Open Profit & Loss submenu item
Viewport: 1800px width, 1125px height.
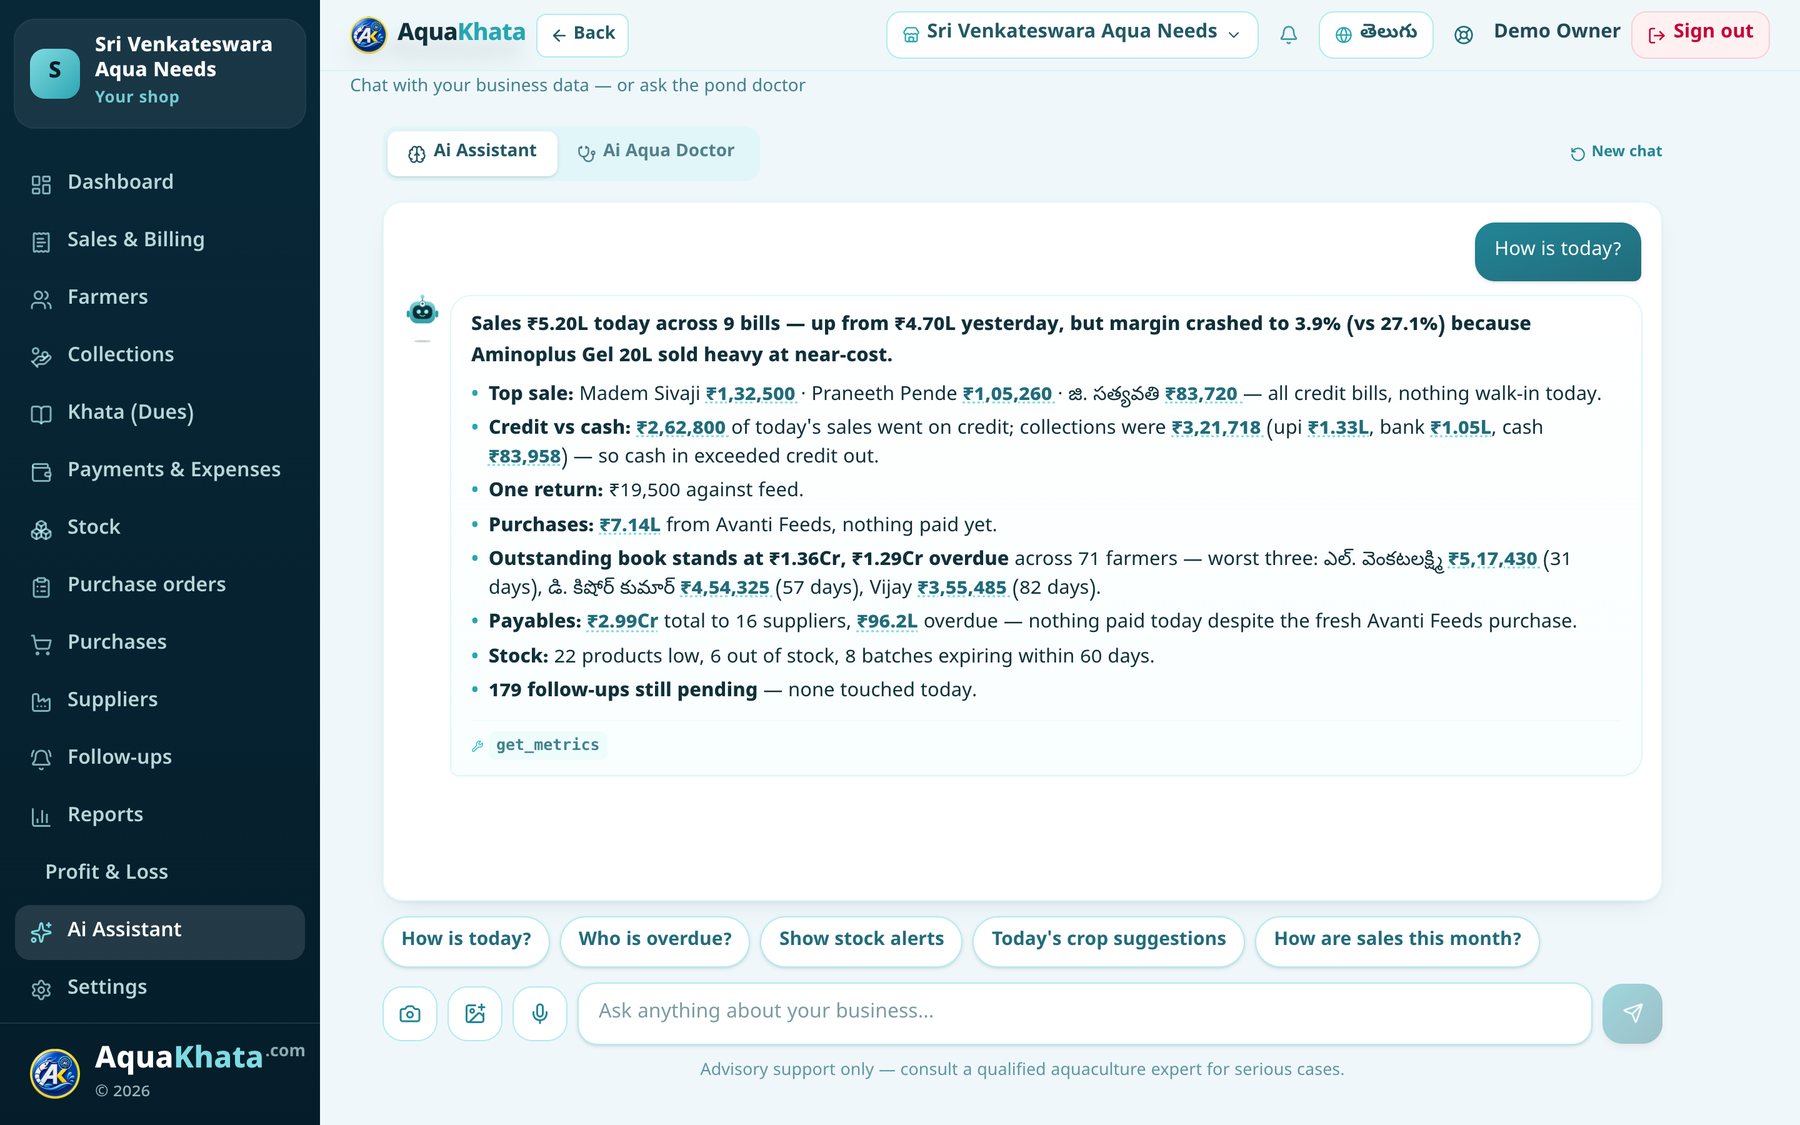point(160,873)
